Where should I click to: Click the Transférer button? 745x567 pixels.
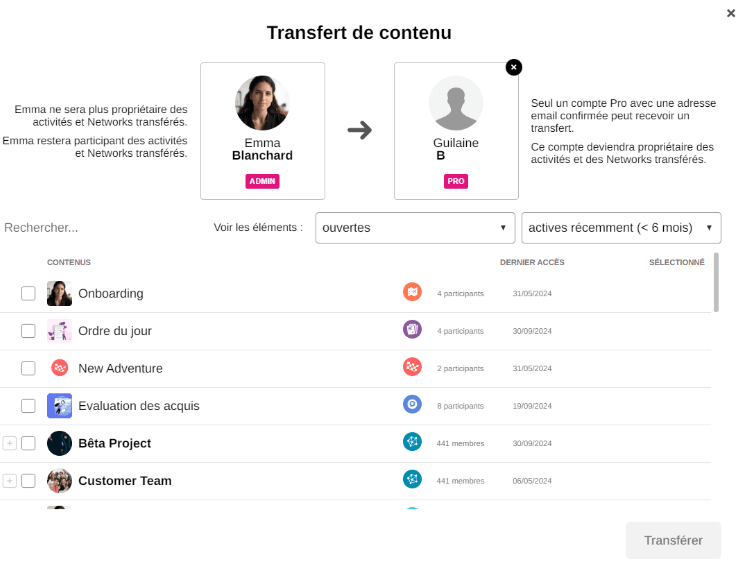click(x=673, y=540)
